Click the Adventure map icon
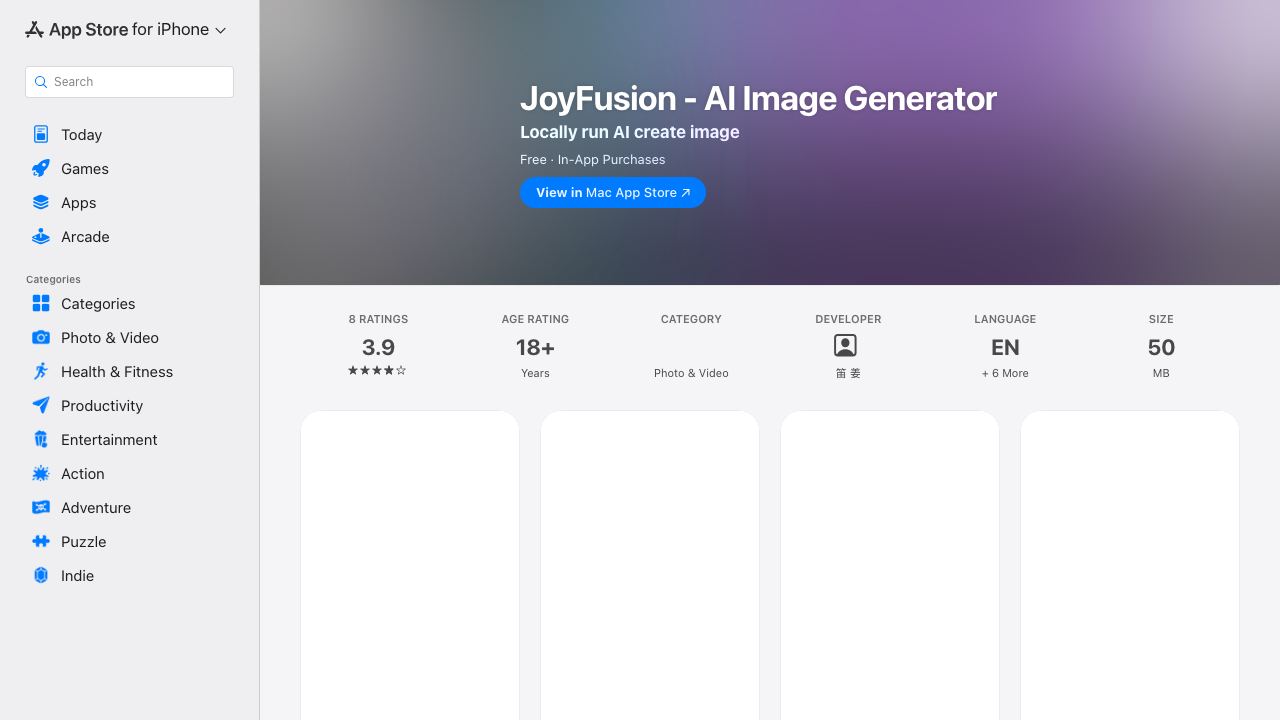 [x=41, y=507]
